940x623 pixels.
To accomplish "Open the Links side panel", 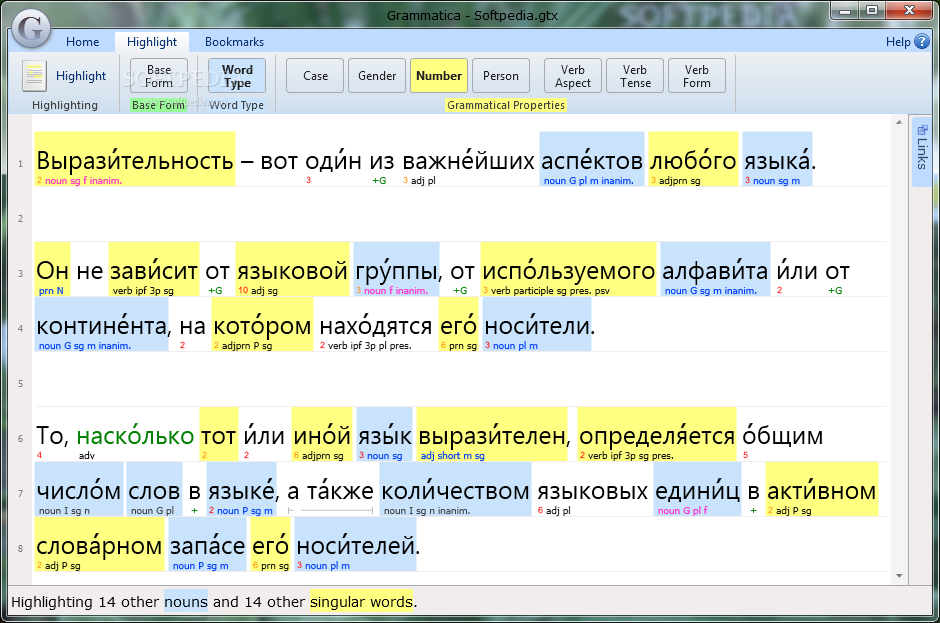I will coord(922,152).
